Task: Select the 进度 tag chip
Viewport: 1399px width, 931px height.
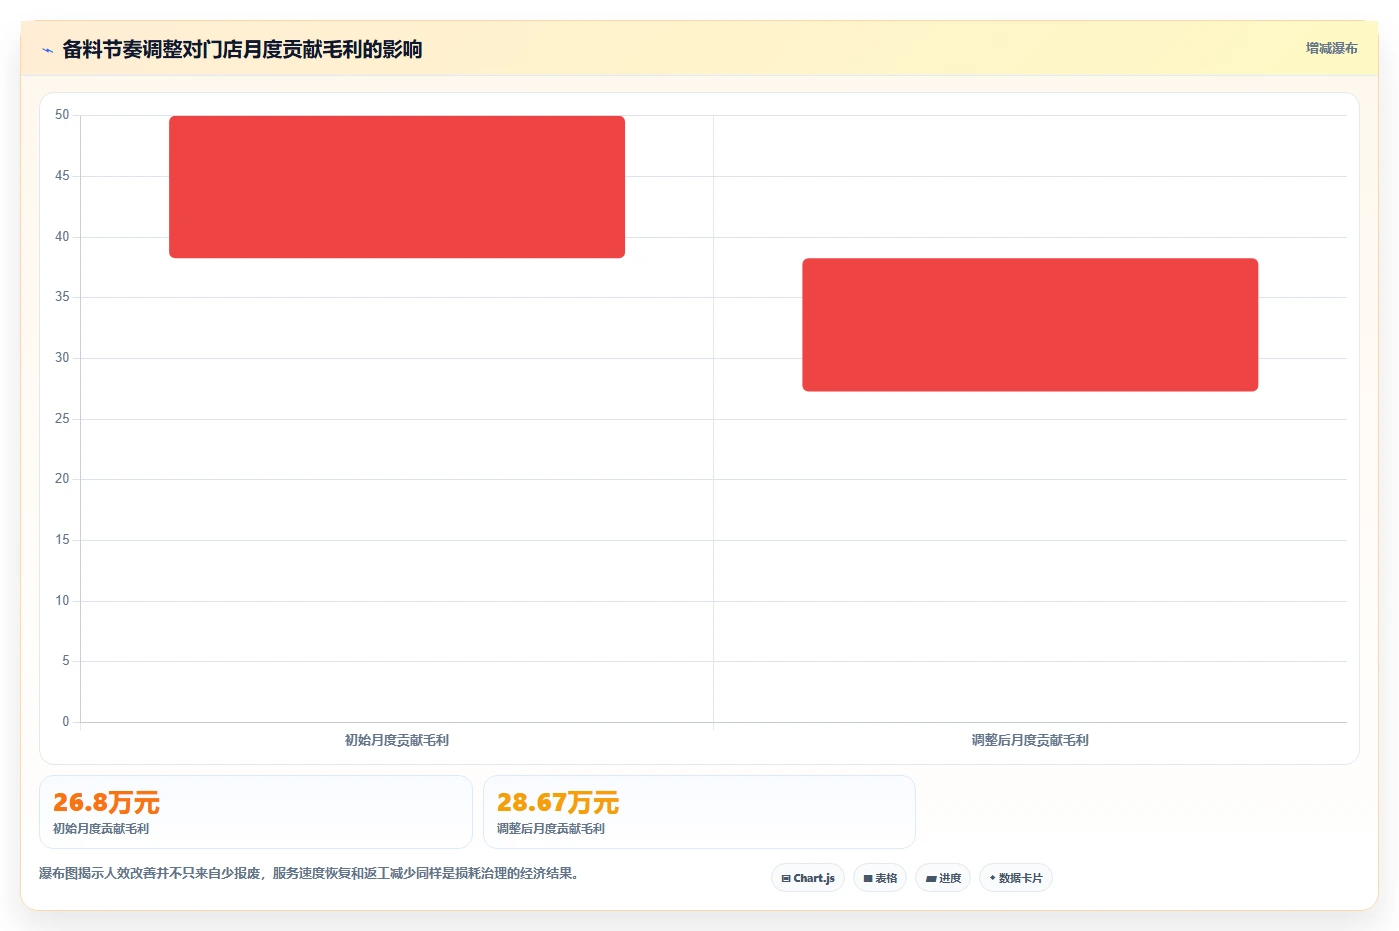Action: 943,878
